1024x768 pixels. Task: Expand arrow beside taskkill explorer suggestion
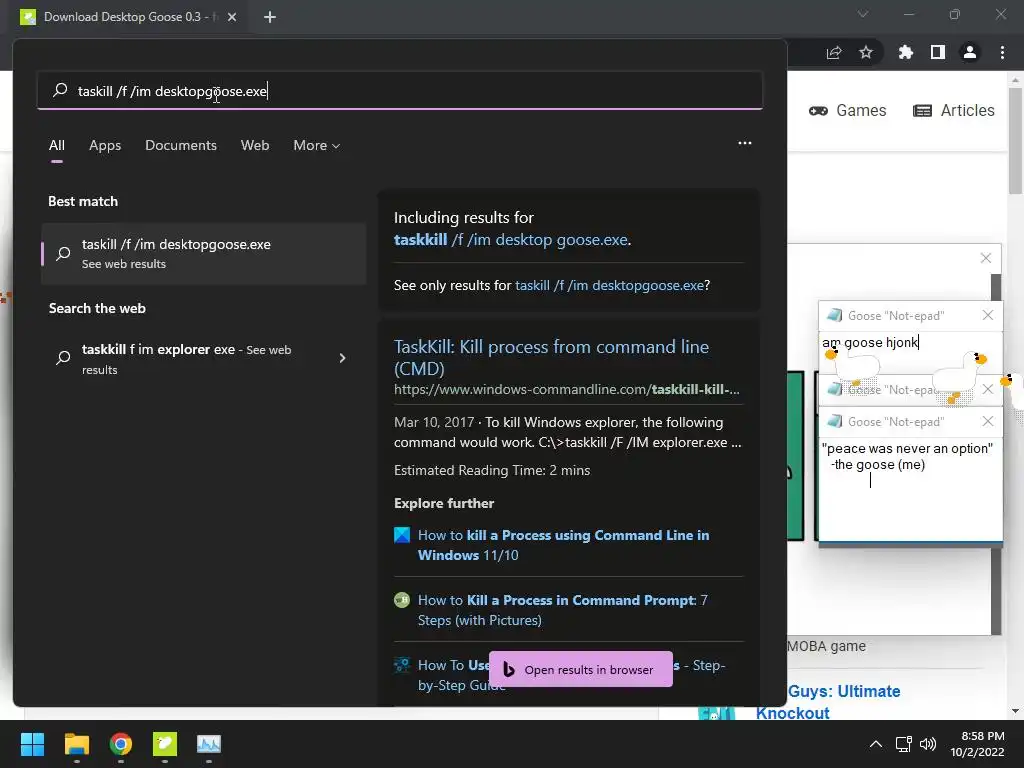click(x=342, y=358)
